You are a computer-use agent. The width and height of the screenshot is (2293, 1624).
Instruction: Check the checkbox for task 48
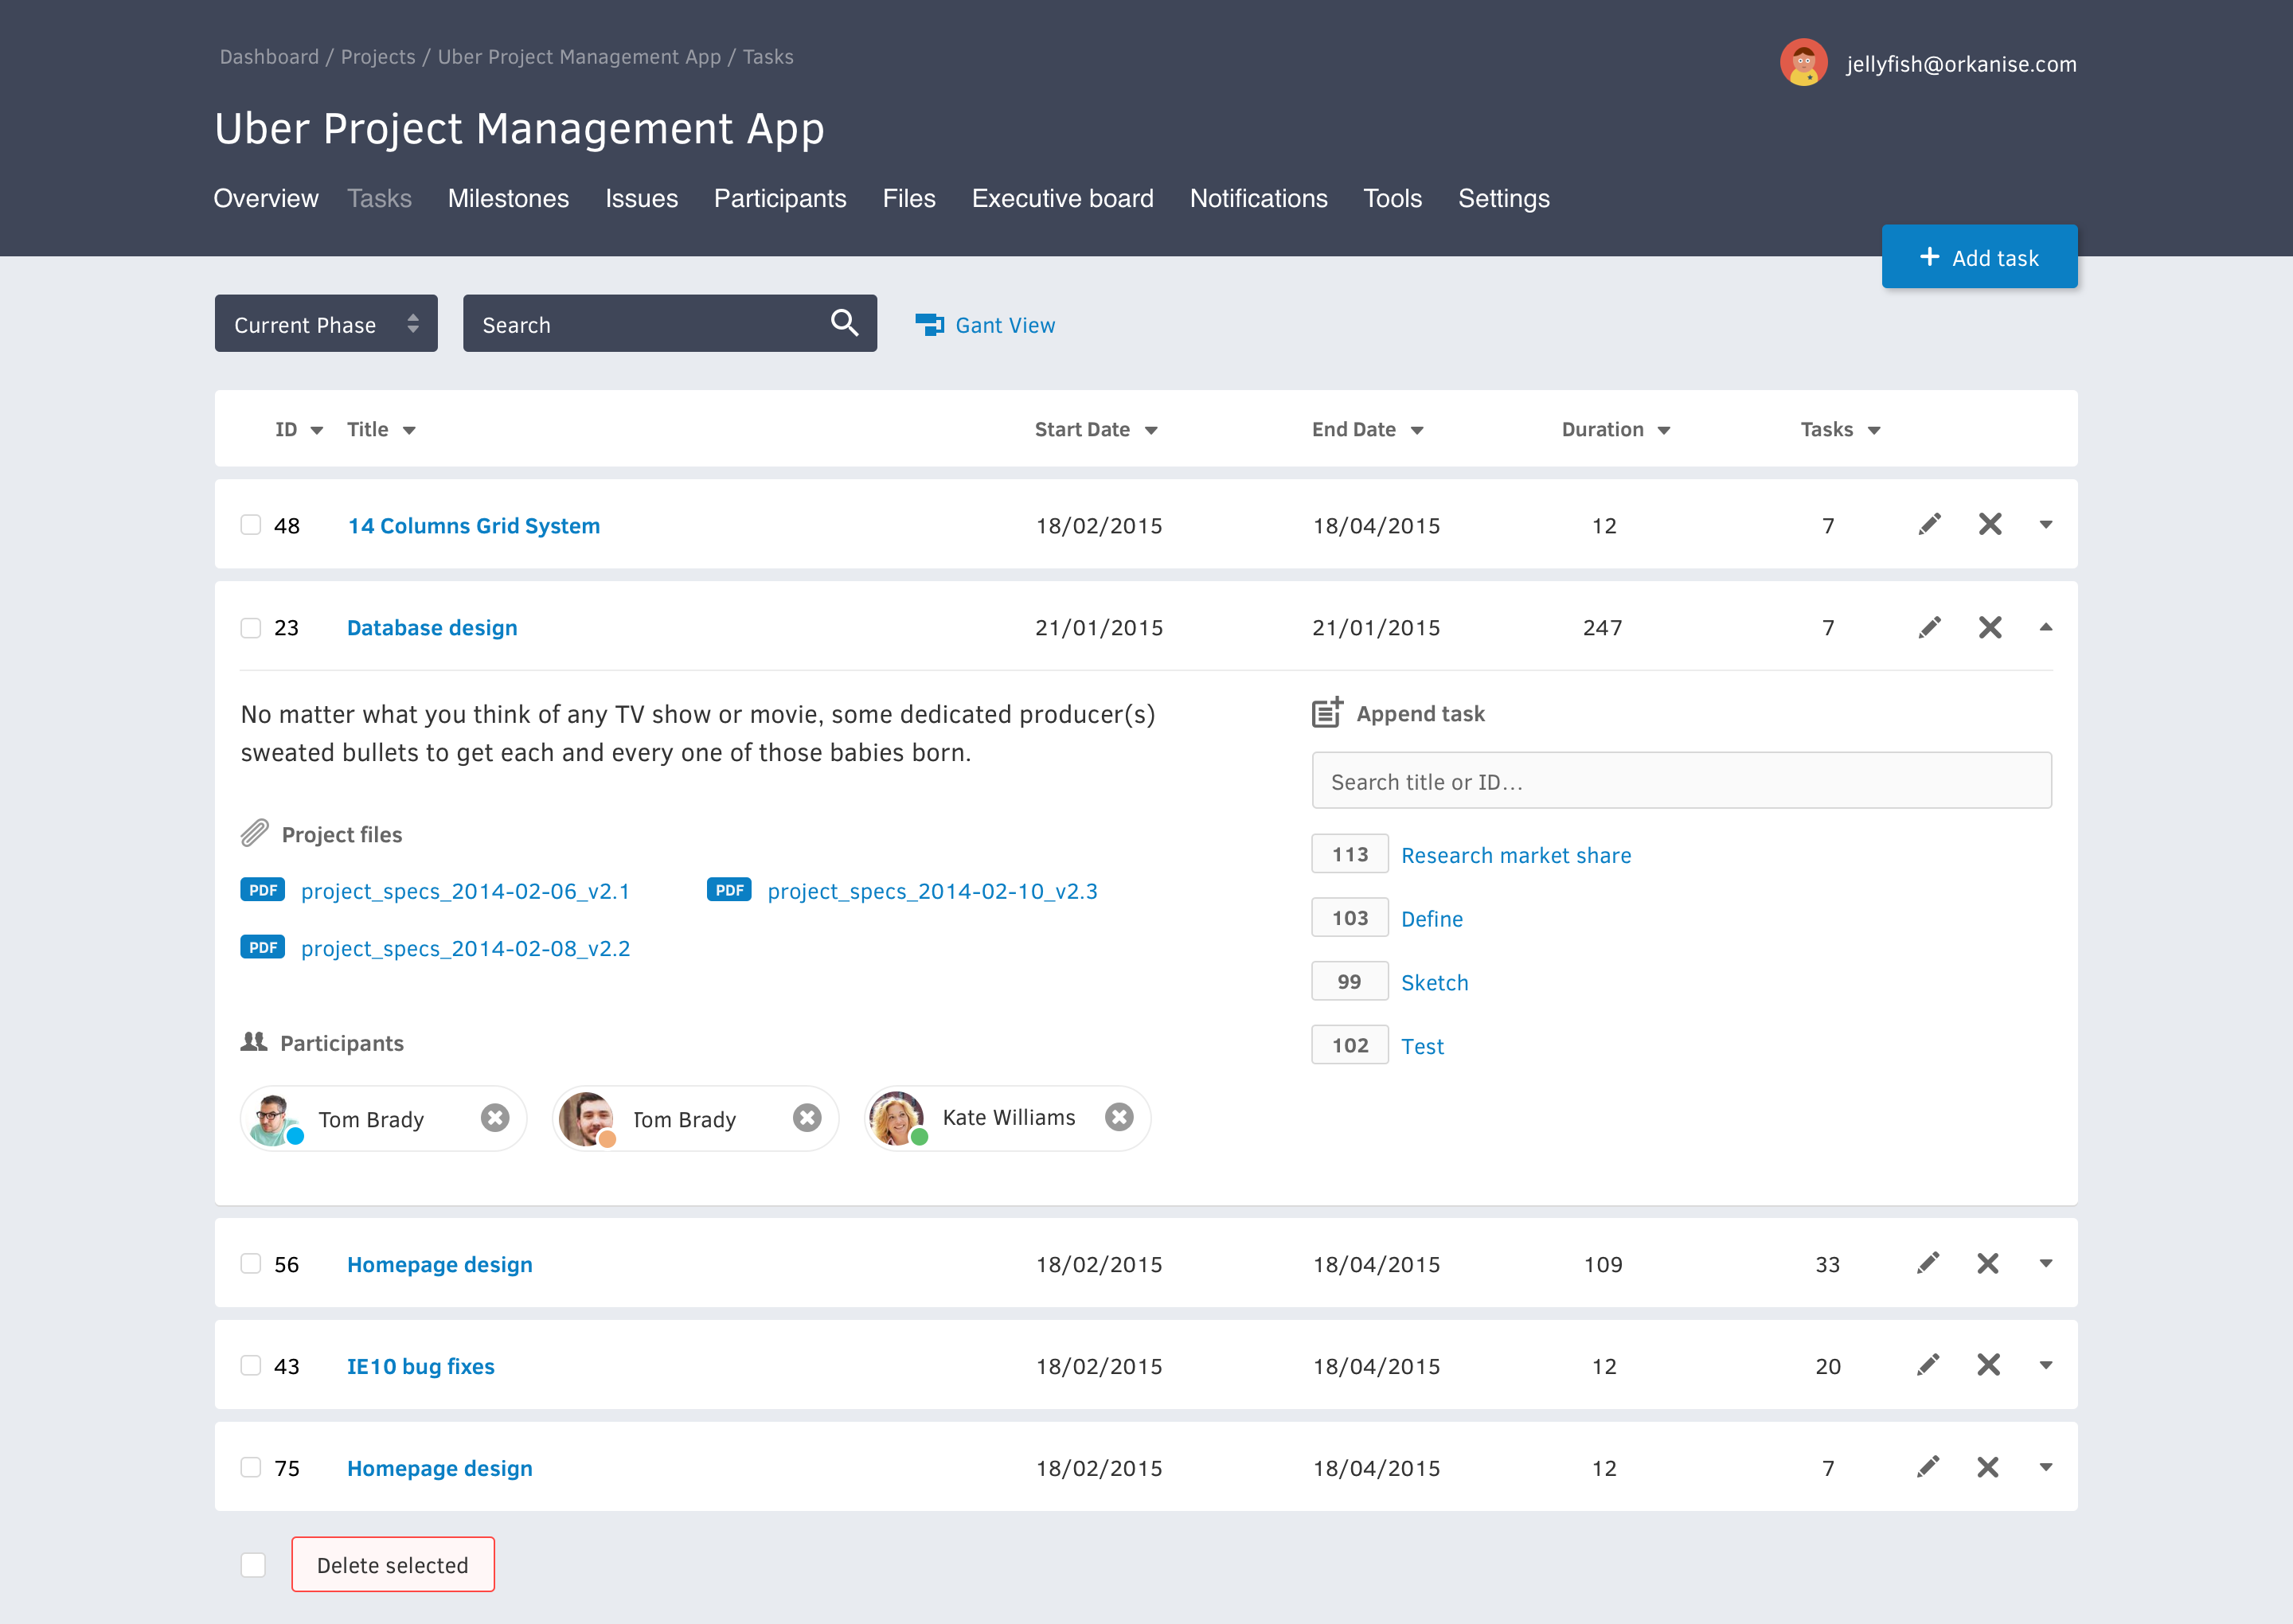250,525
